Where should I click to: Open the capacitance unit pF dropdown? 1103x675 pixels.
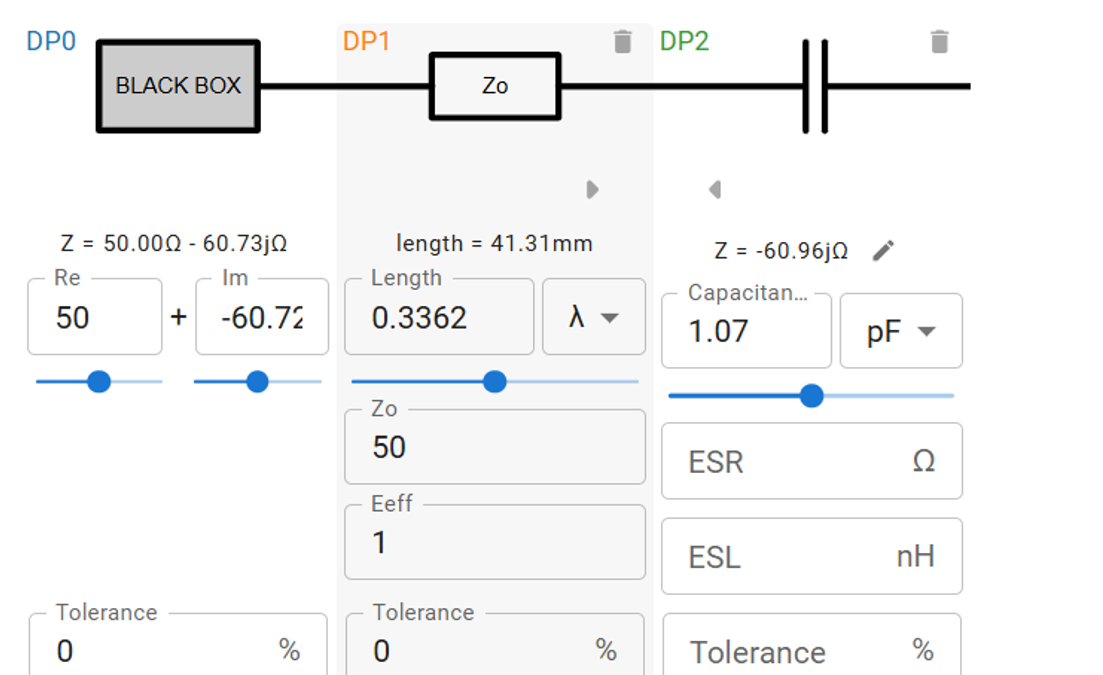(901, 332)
